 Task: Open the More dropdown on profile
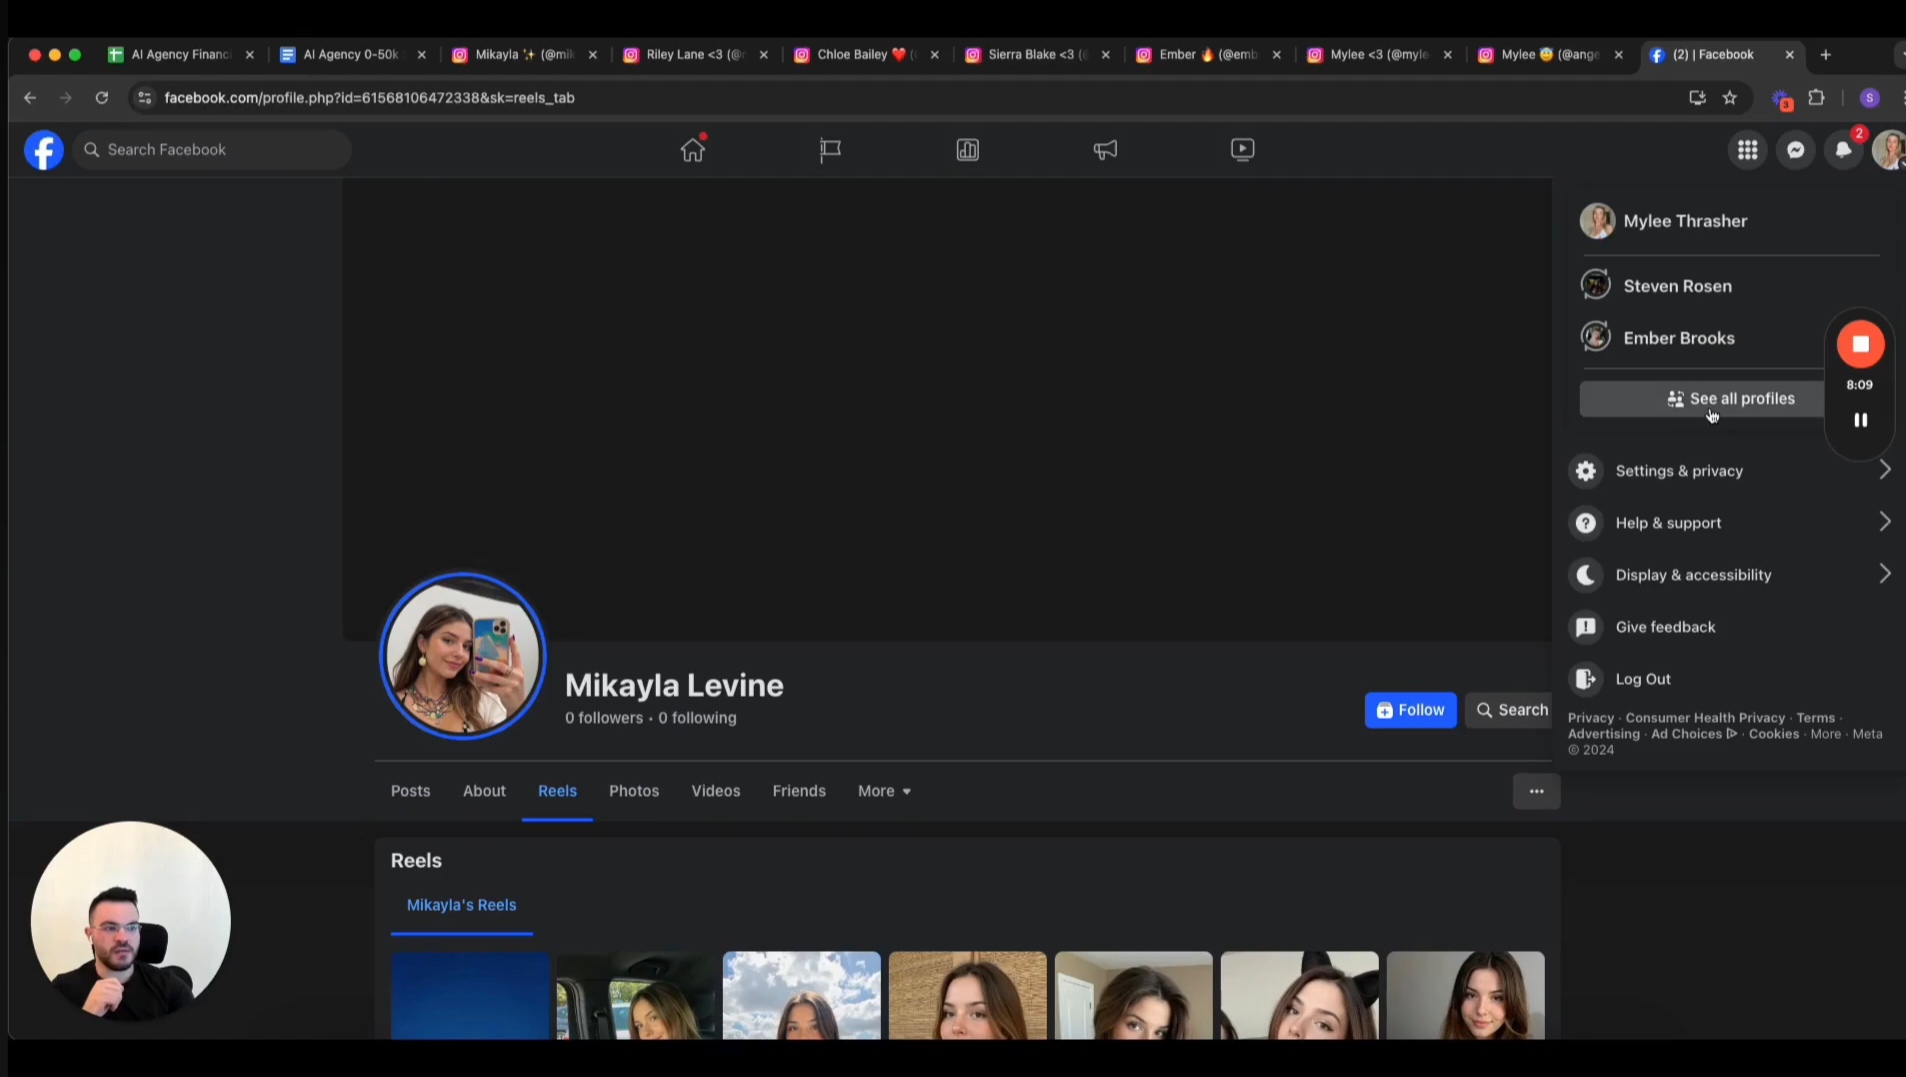(884, 791)
